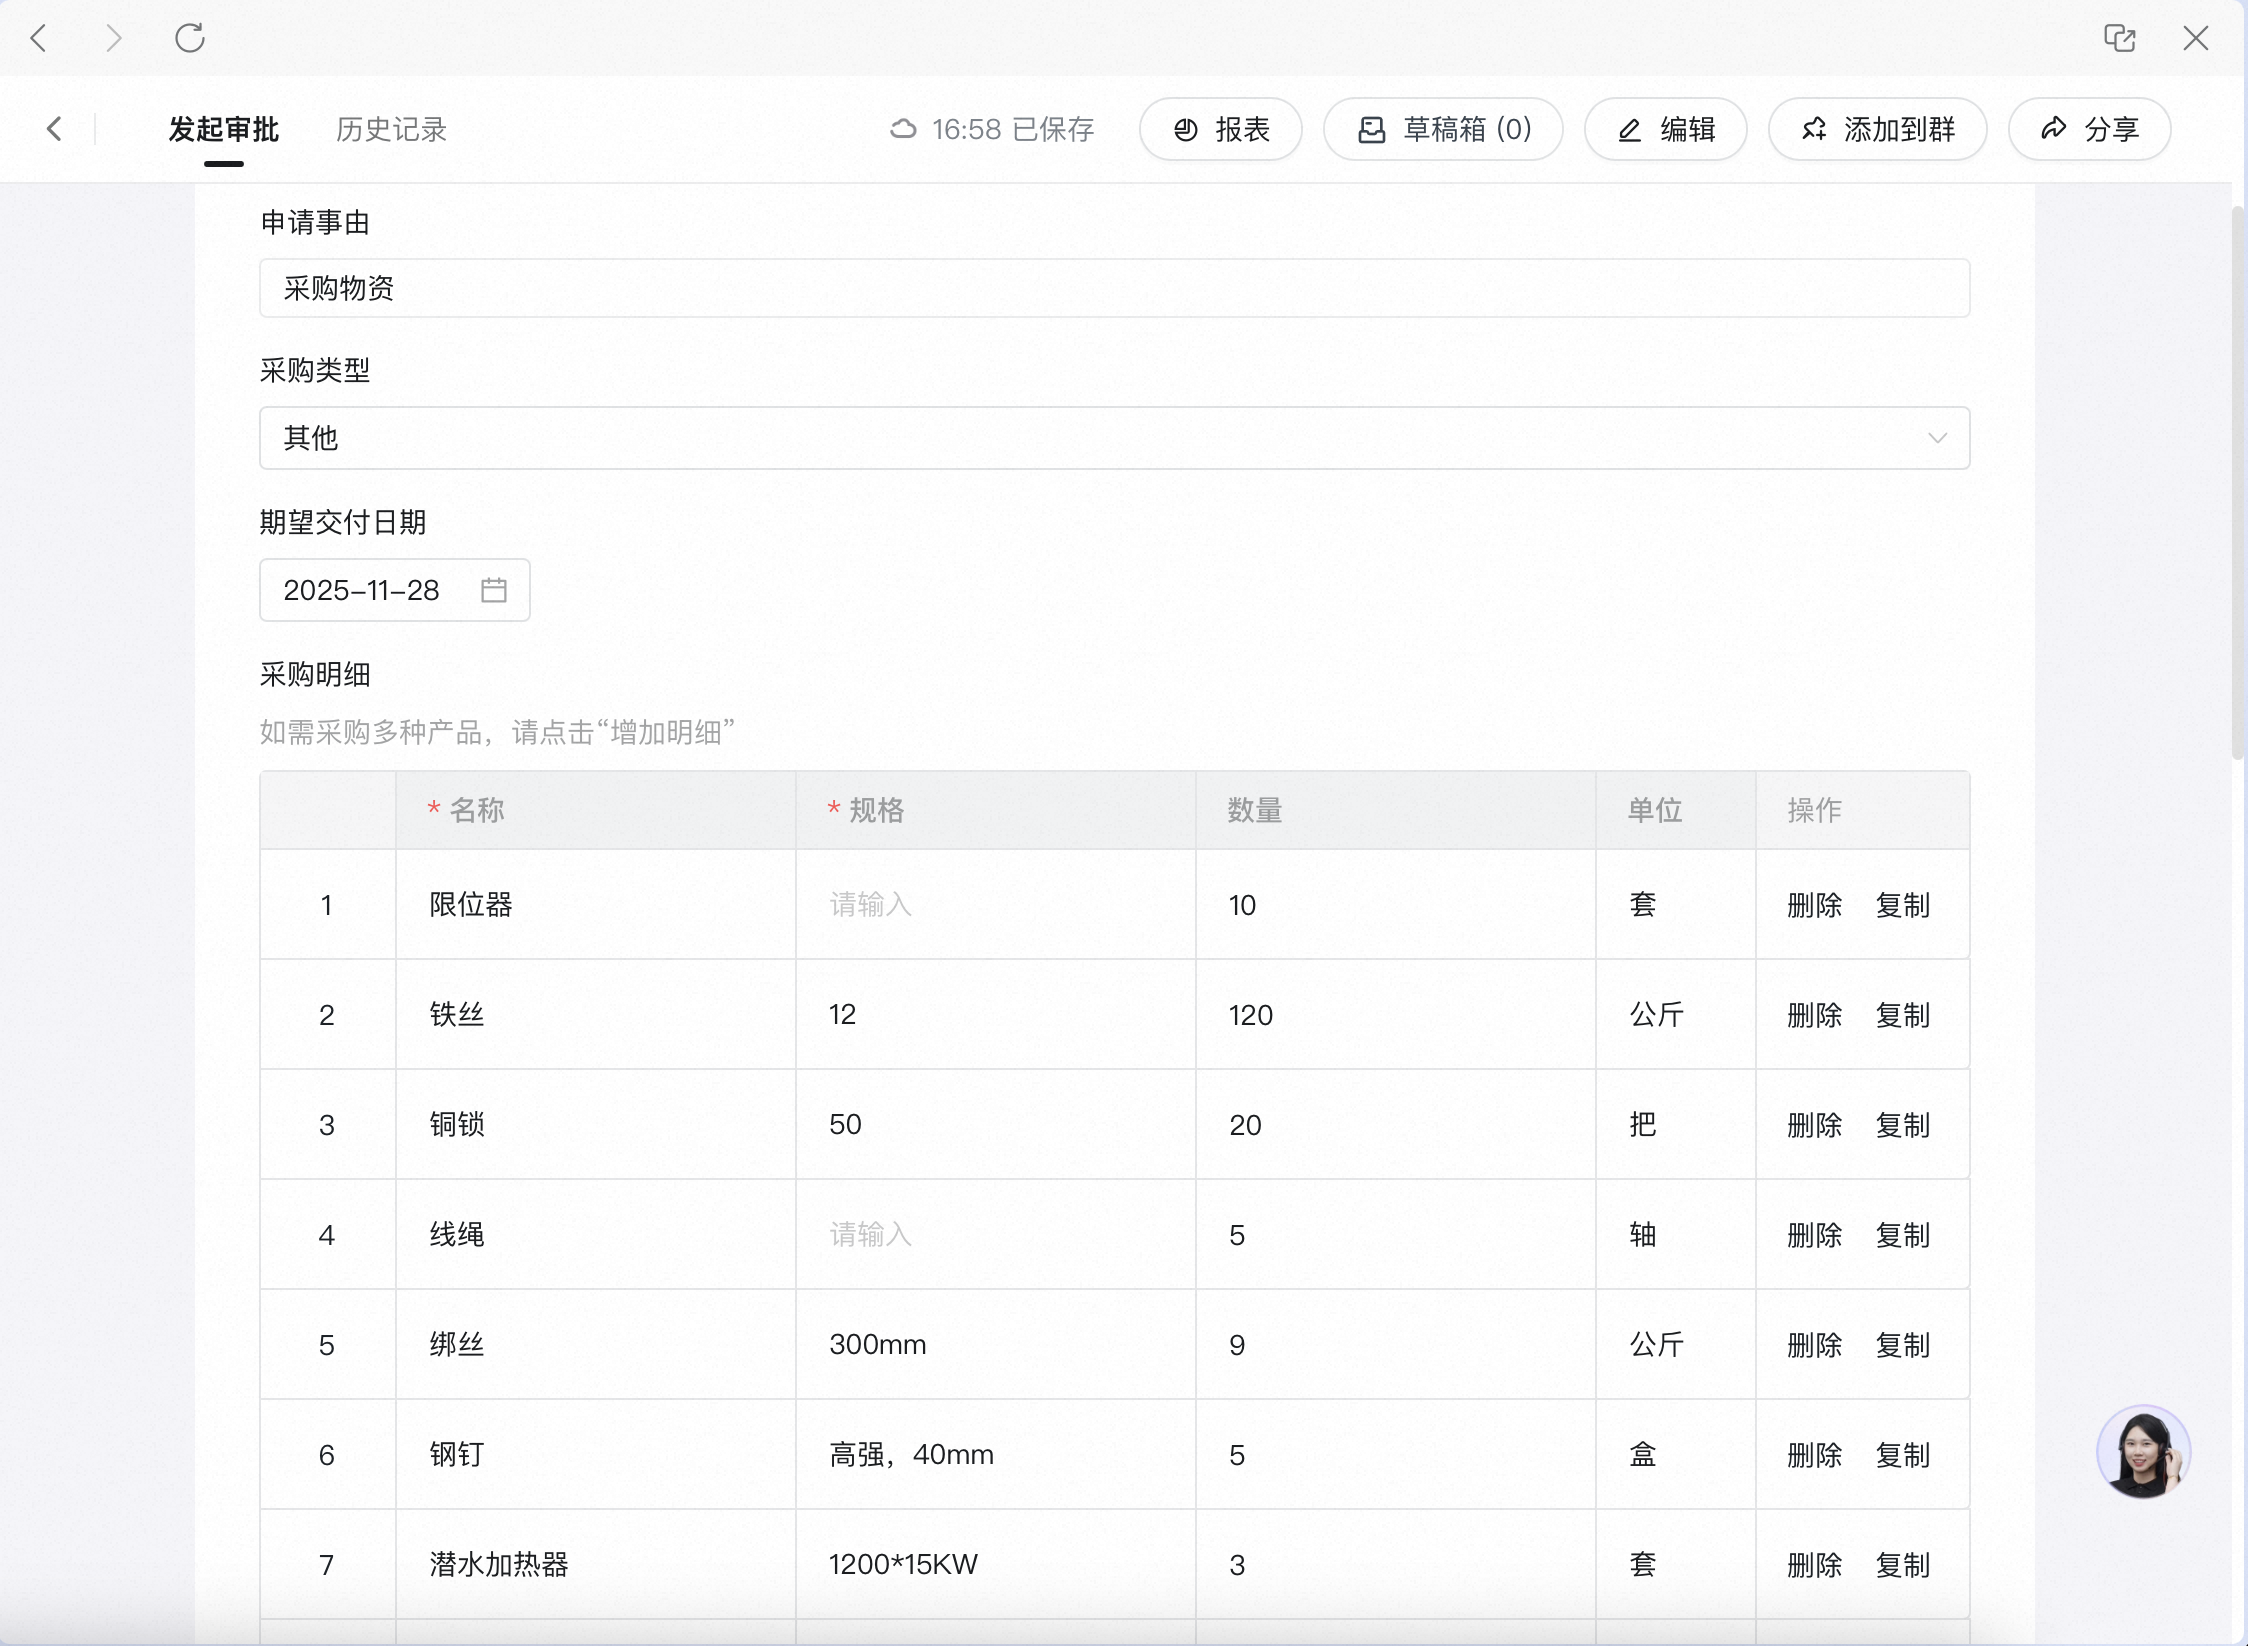
Task: Delete row 6 钢钉 via 删除
Action: (1814, 1455)
